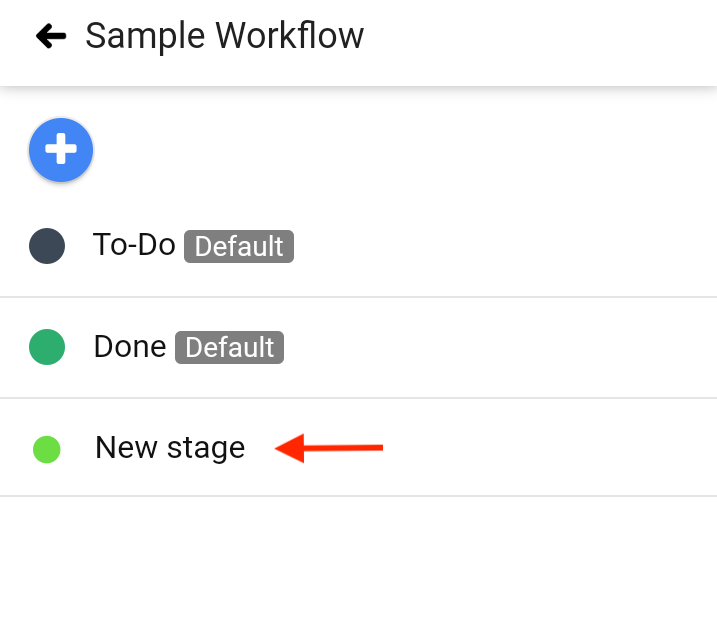This screenshot has width=717, height=623.
Task: Open the Done stage name
Action: click(x=130, y=346)
